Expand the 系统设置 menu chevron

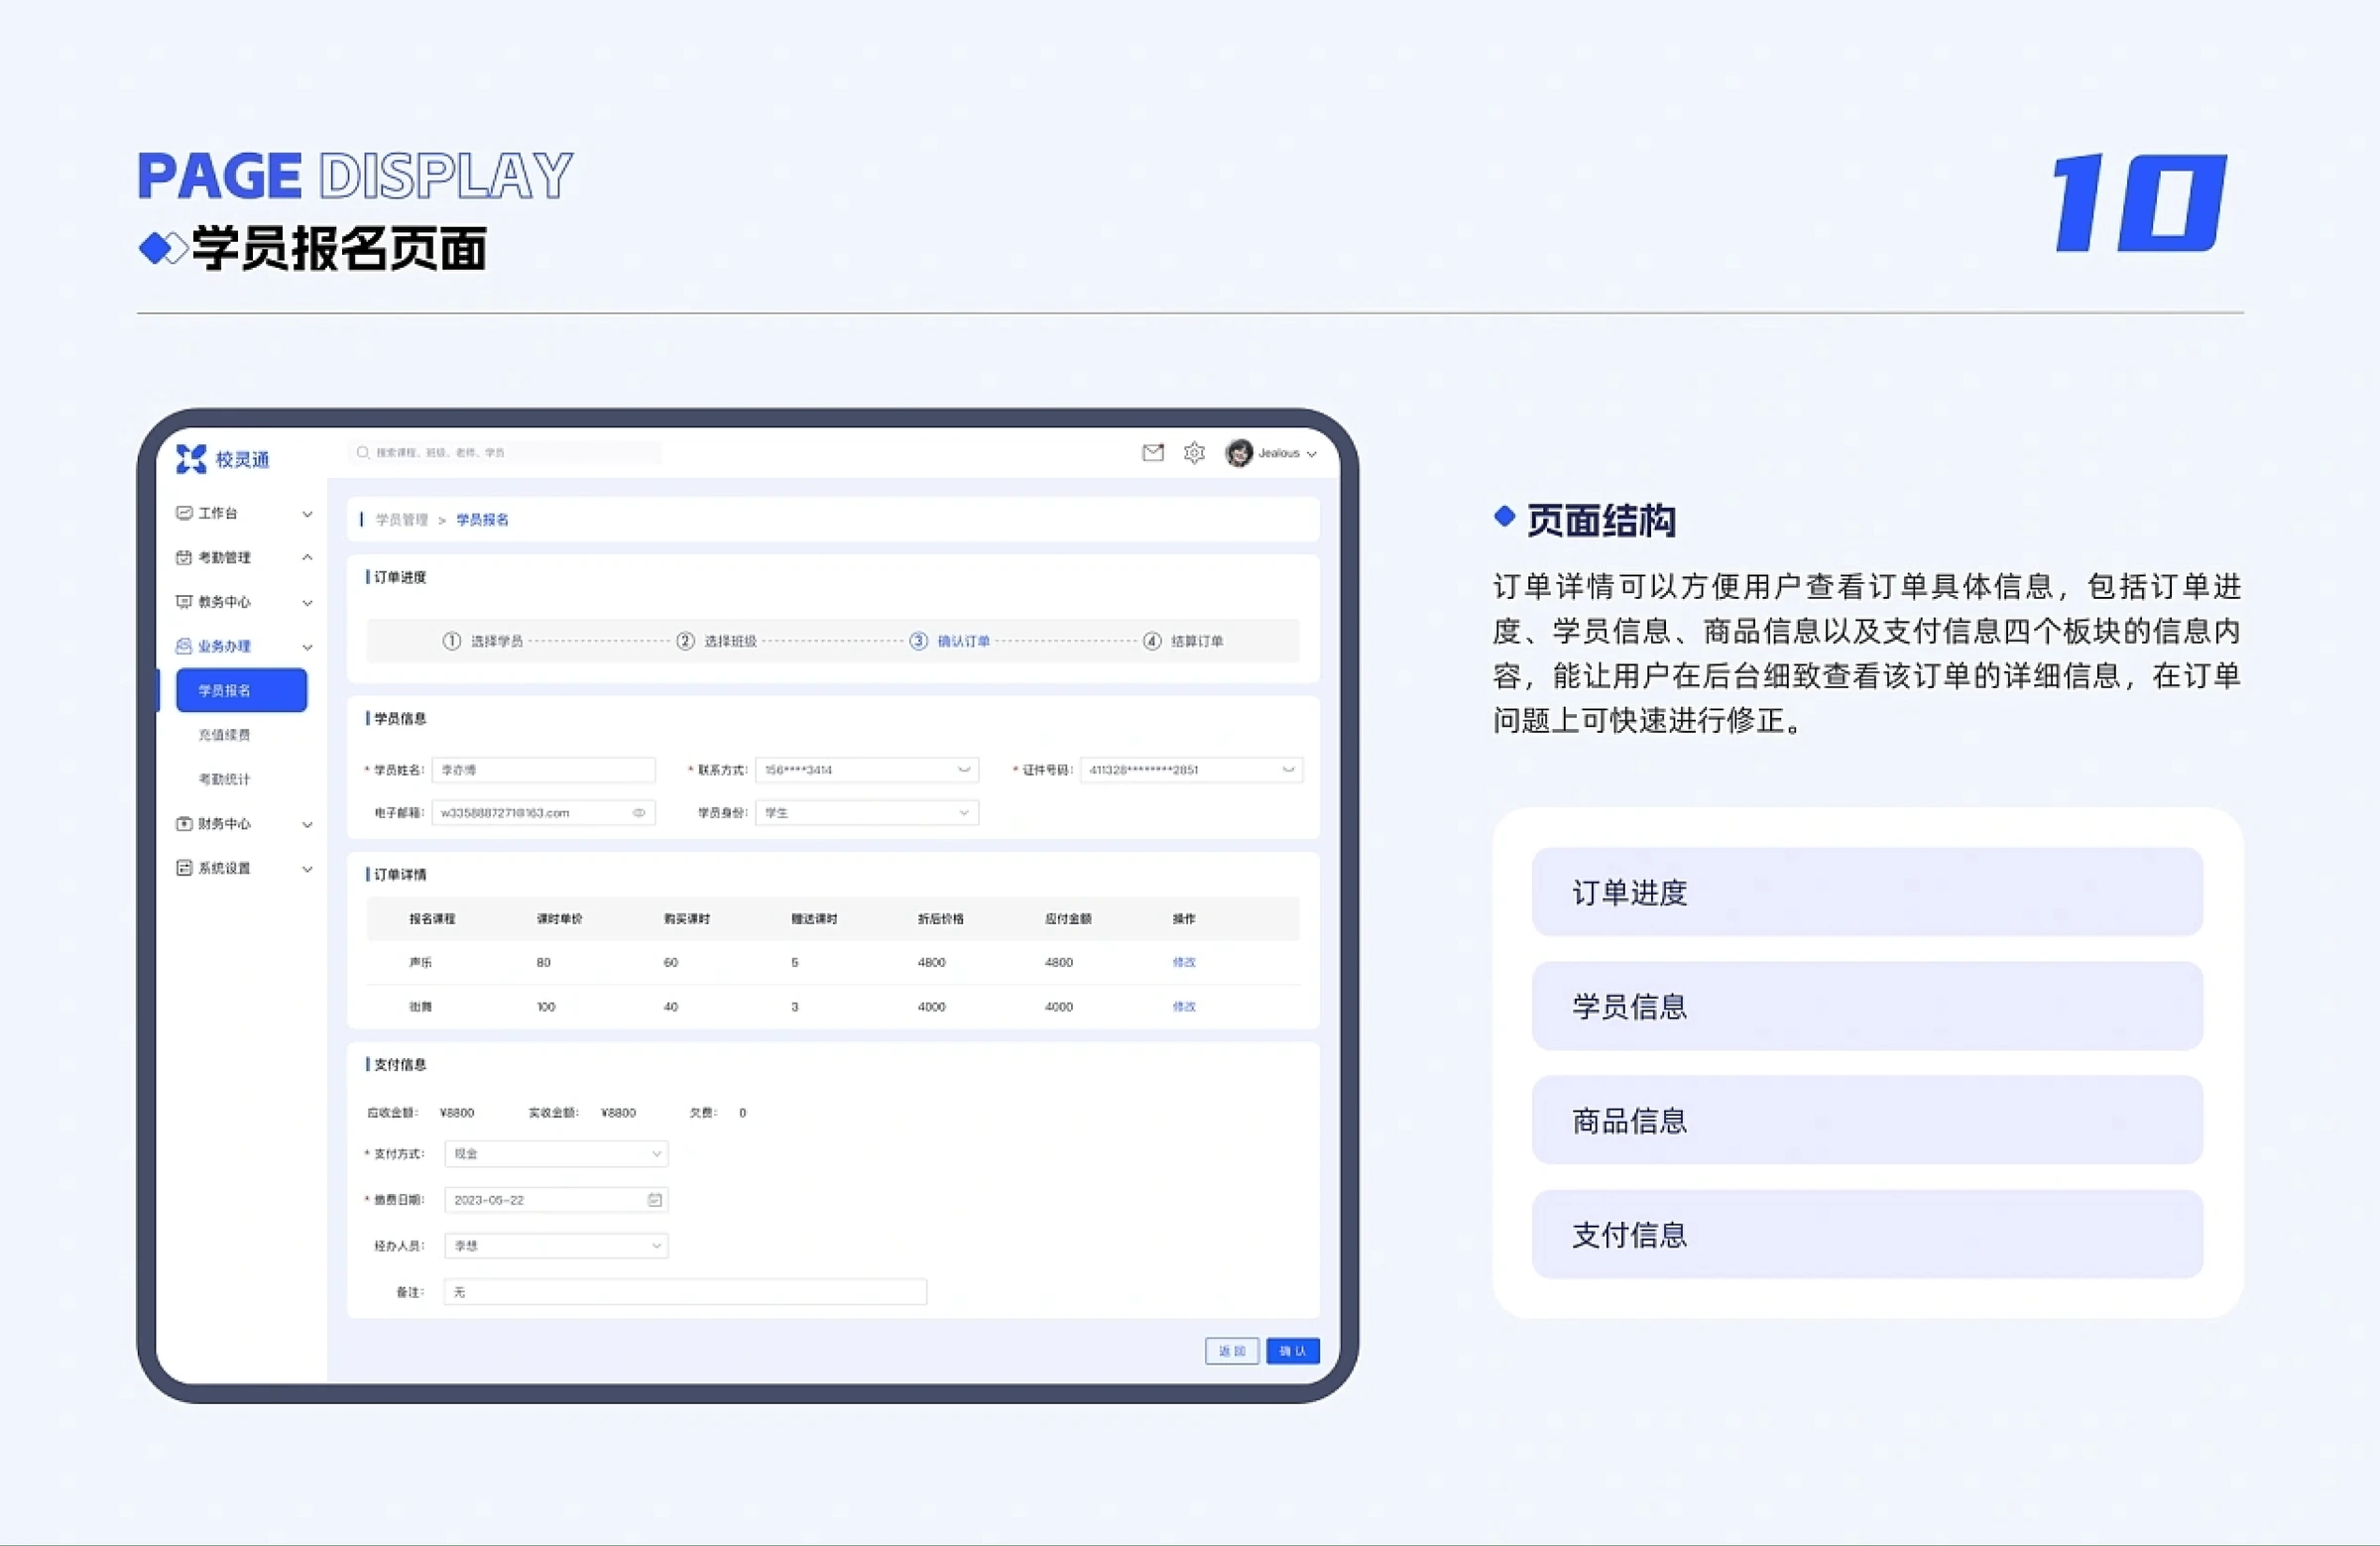[x=308, y=869]
